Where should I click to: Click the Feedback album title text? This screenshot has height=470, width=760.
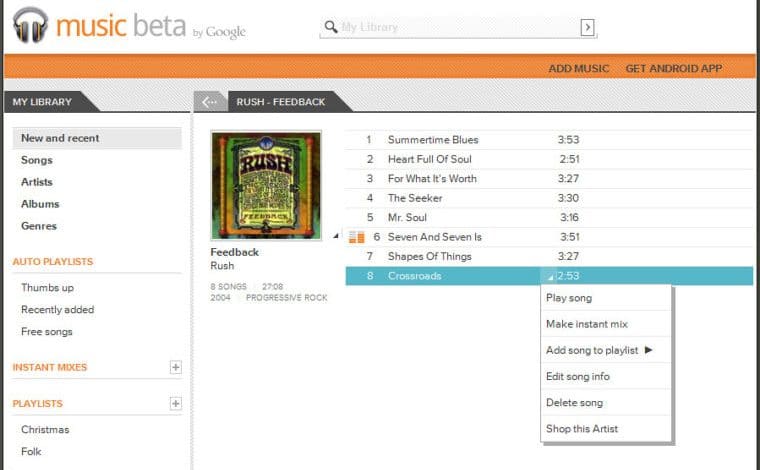pyautogui.click(x=235, y=252)
